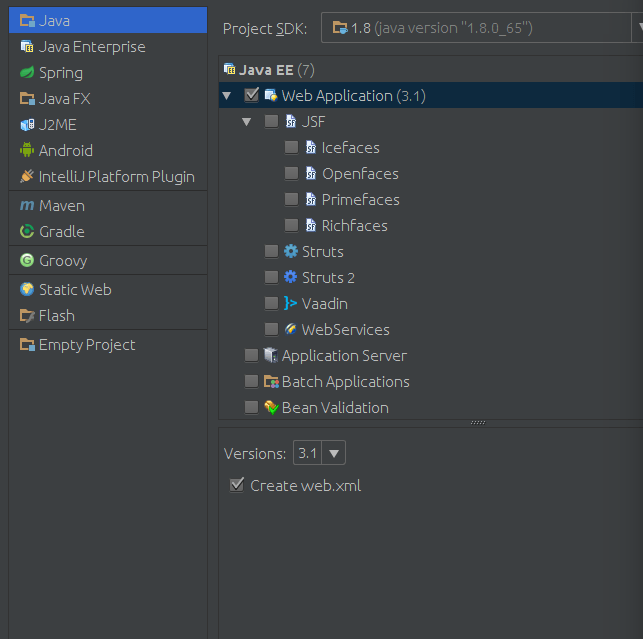The image size is (643, 639).
Task: Click the IntelliJ Platform Plugin icon
Action: click(x=27, y=177)
